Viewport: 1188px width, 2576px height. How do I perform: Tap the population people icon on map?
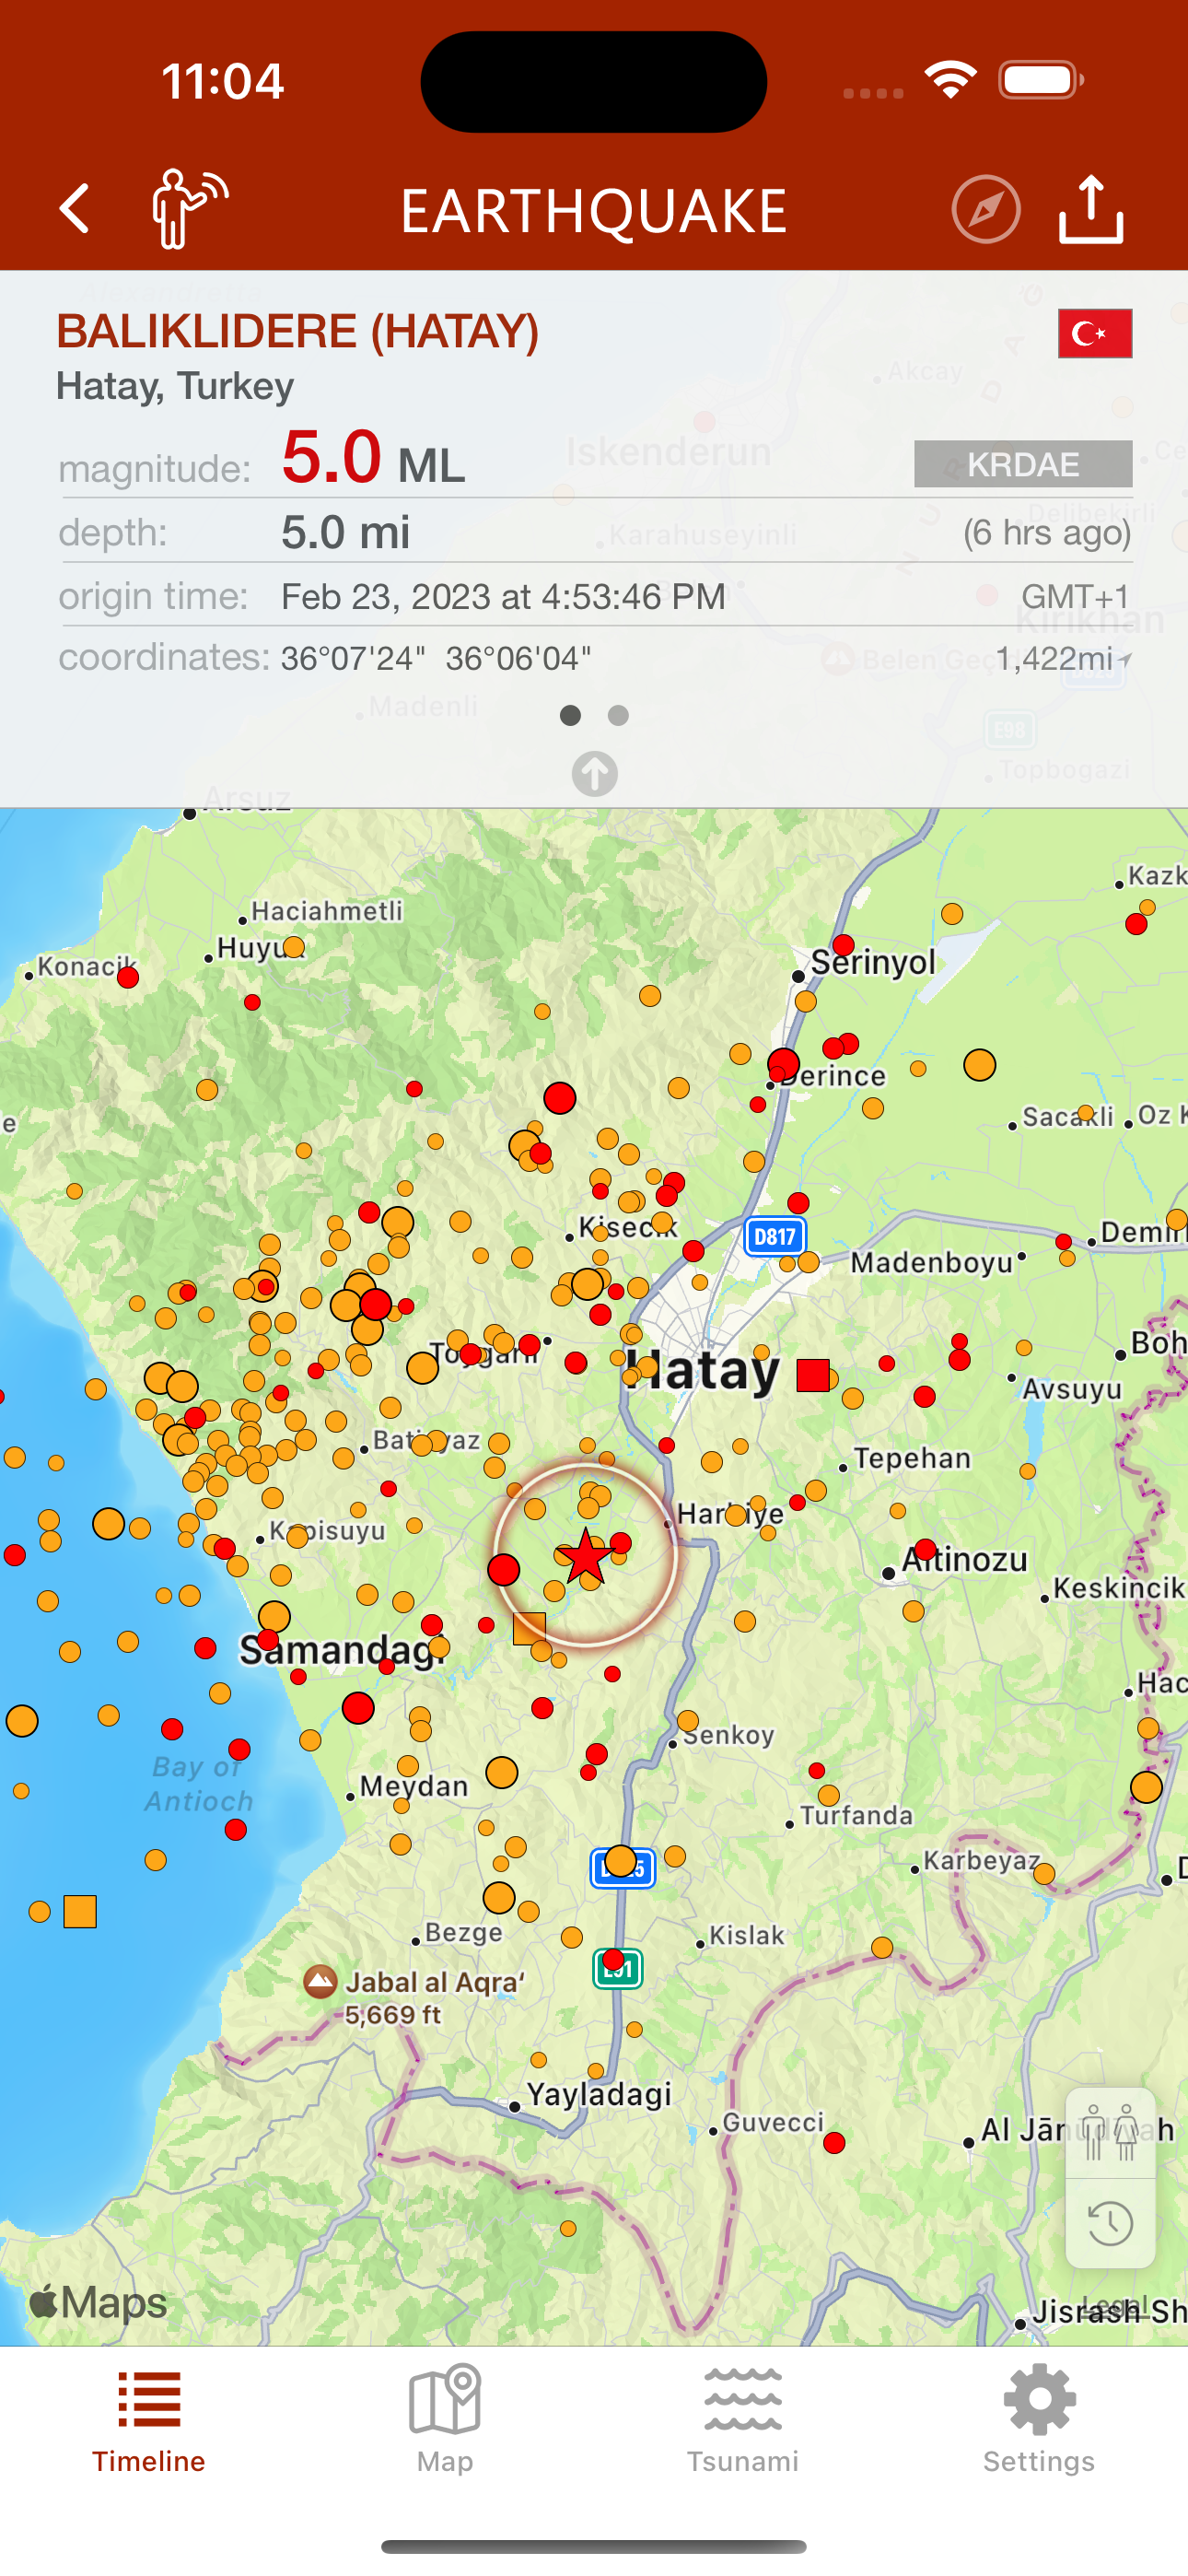click(1110, 2132)
